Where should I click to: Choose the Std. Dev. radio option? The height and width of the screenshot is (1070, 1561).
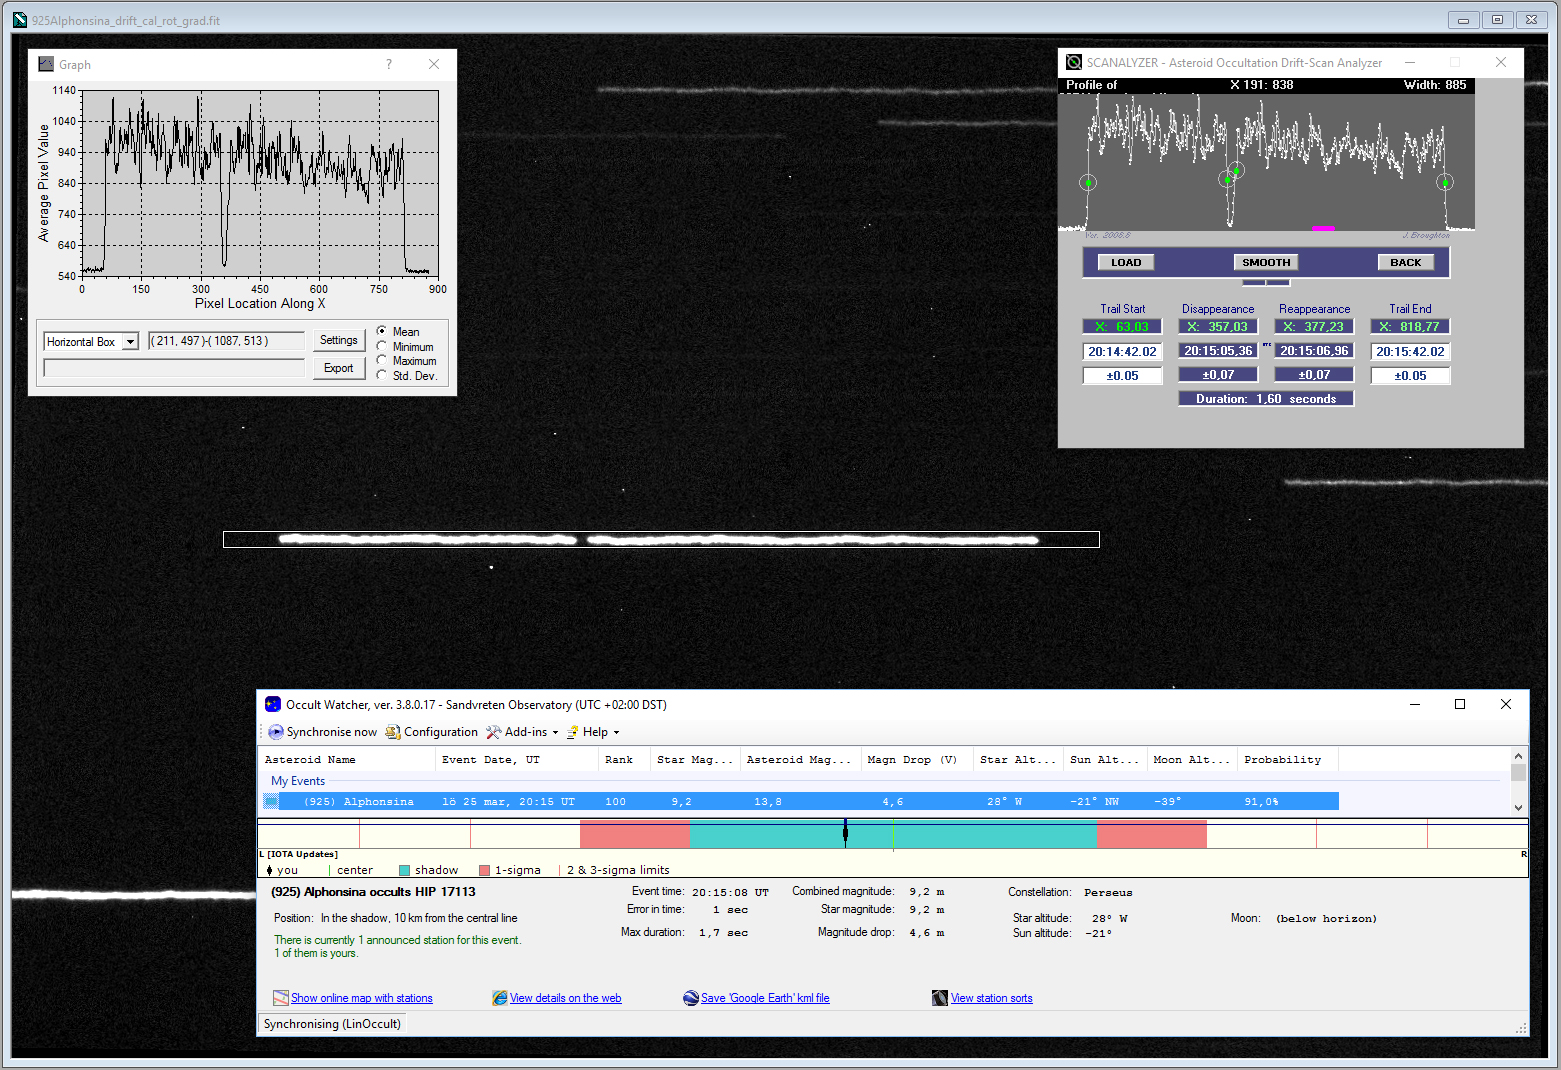tap(382, 375)
